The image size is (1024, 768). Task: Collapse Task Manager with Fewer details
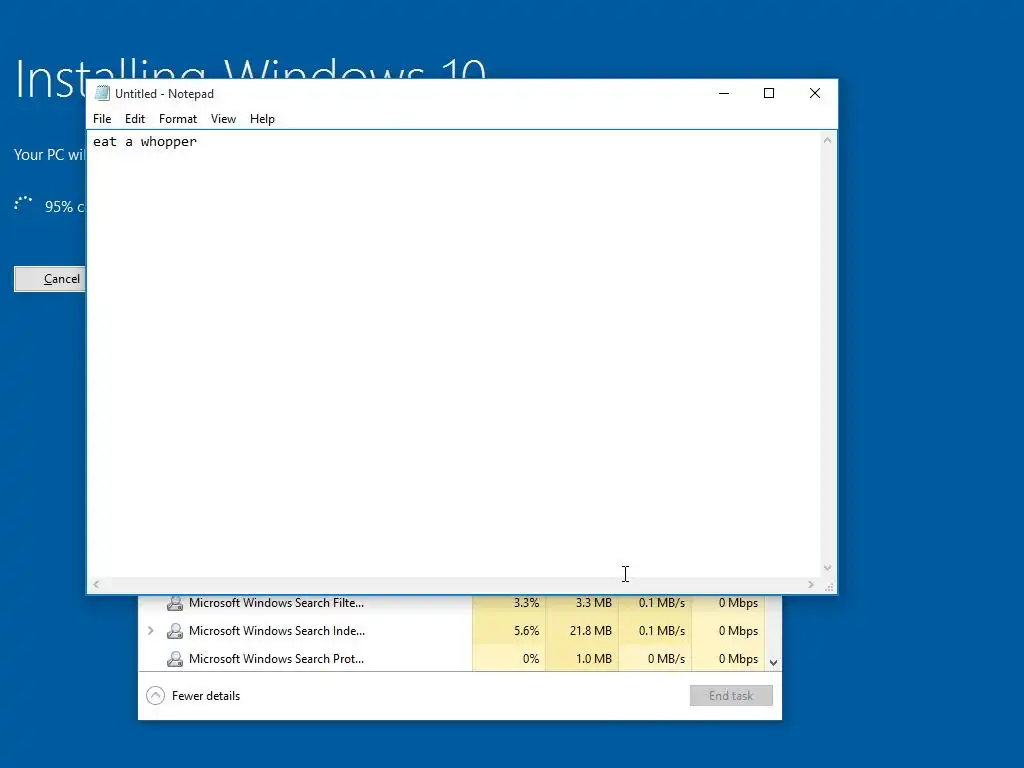193,696
